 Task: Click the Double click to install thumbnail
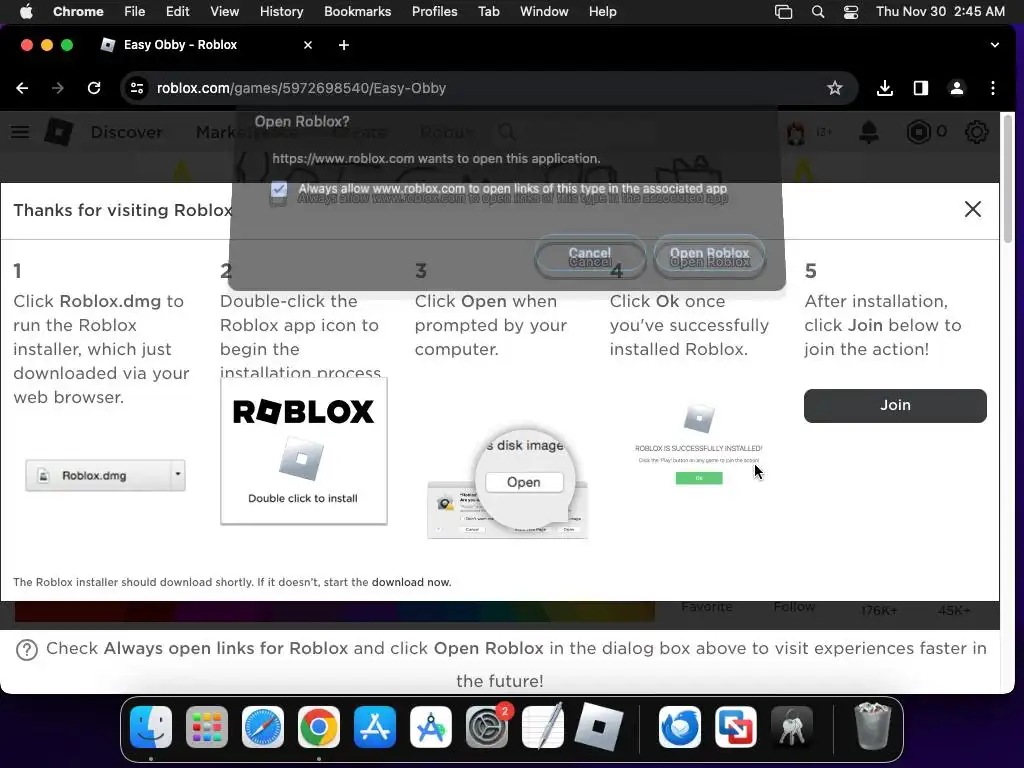point(304,451)
